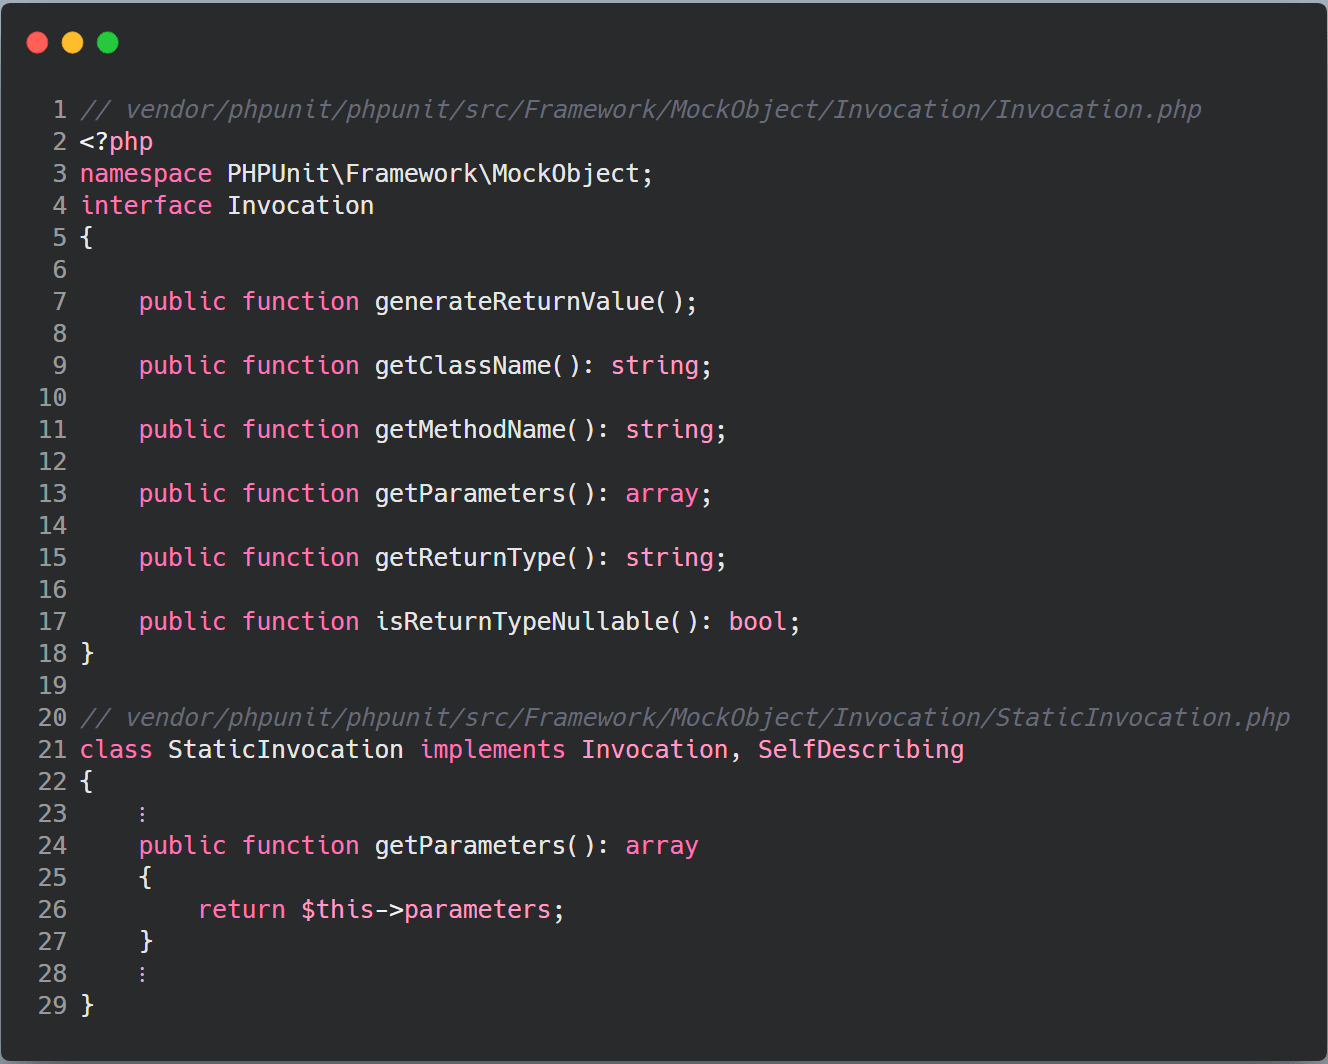This screenshot has height=1064, width=1328.
Task: Select the isReturnTypeNullable method name
Action: point(522,622)
